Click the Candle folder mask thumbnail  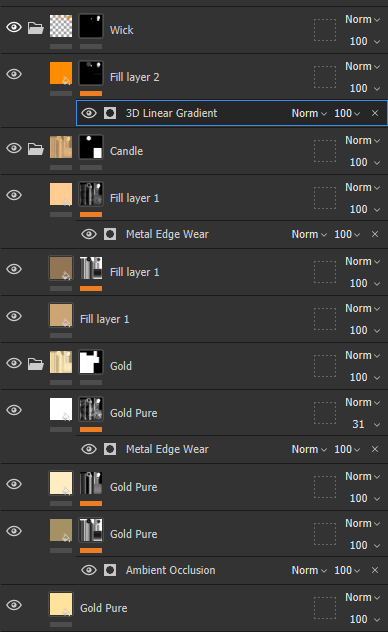(91, 147)
